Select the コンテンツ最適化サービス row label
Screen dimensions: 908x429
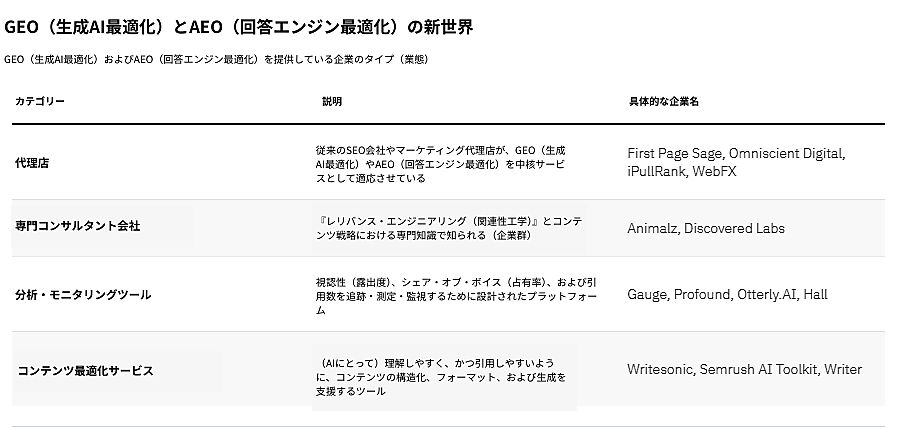click(x=85, y=370)
